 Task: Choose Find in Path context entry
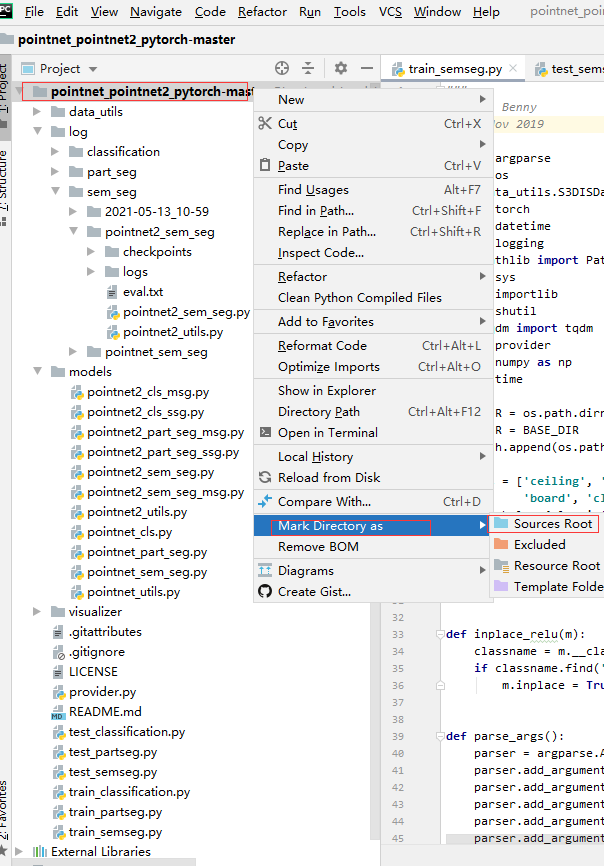pyautogui.click(x=373, y=210)
